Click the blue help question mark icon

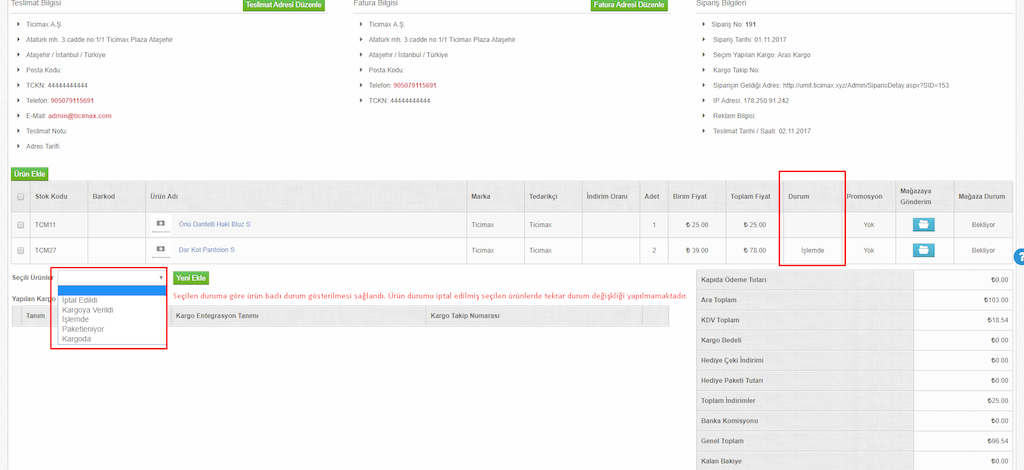[x=1019, y=257]
